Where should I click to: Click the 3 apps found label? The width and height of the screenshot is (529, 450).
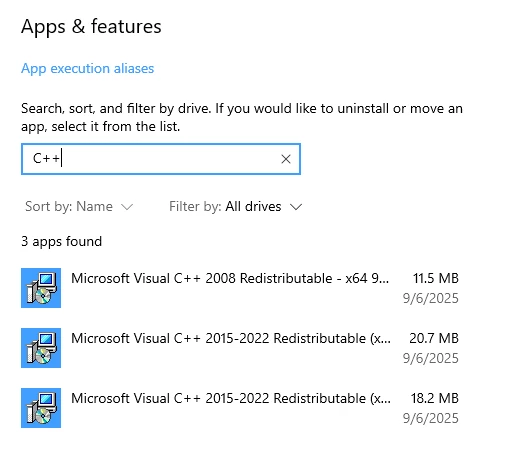coord(61,242)
